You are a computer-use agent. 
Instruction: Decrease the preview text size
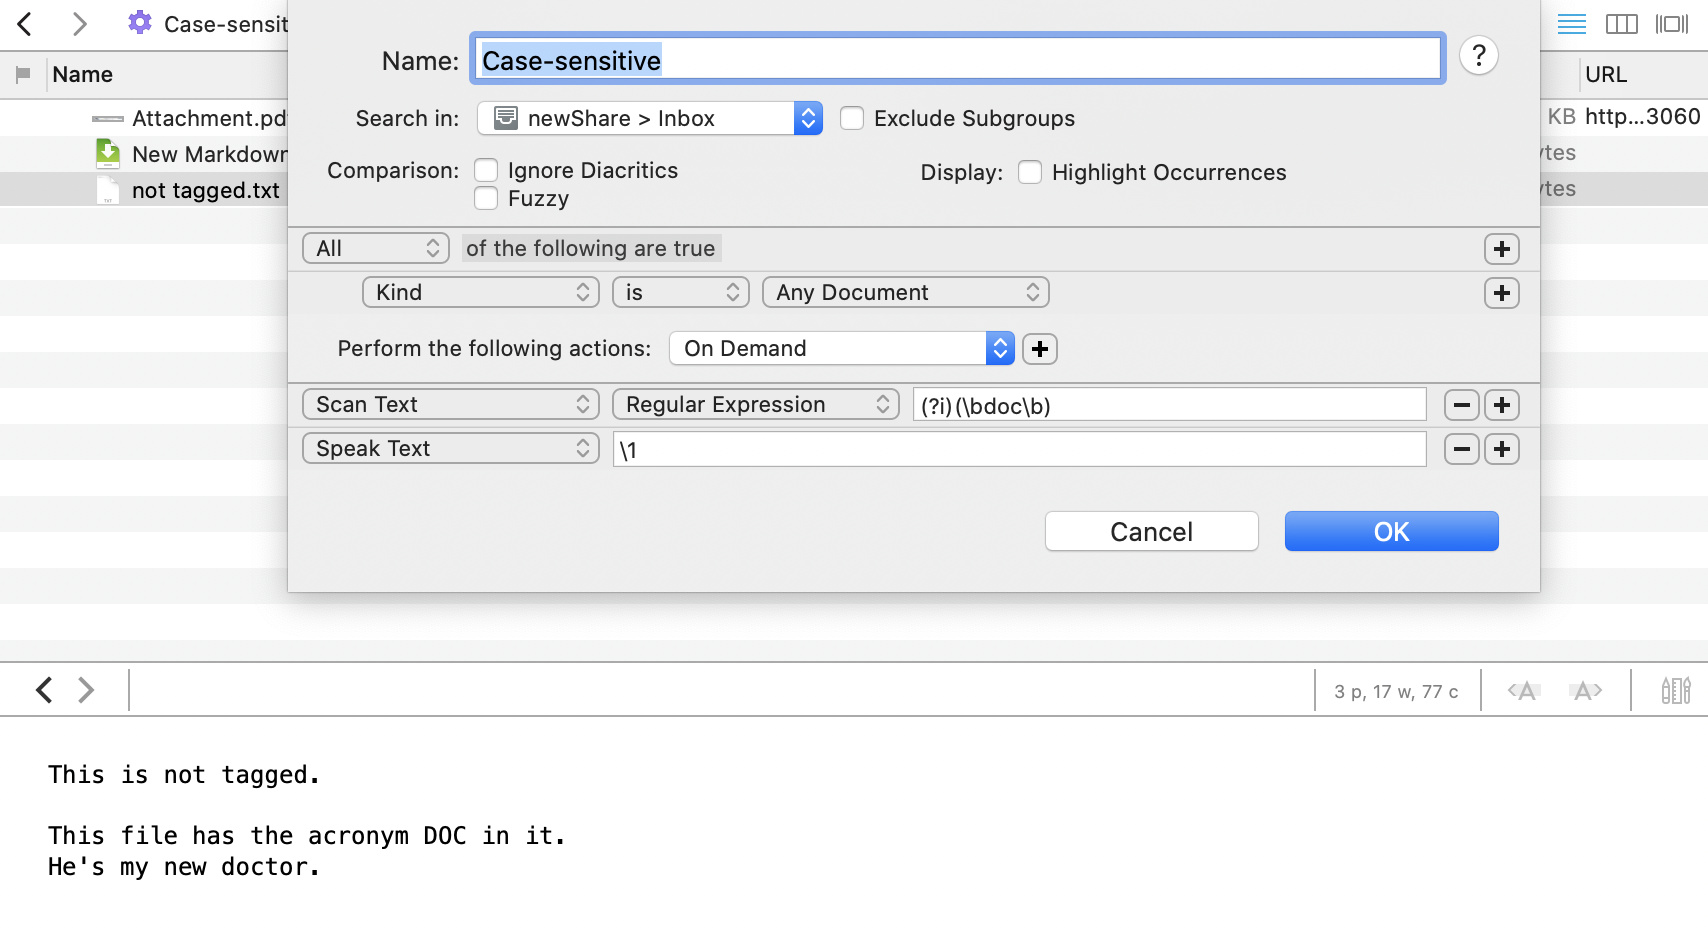pos(1522,690)
